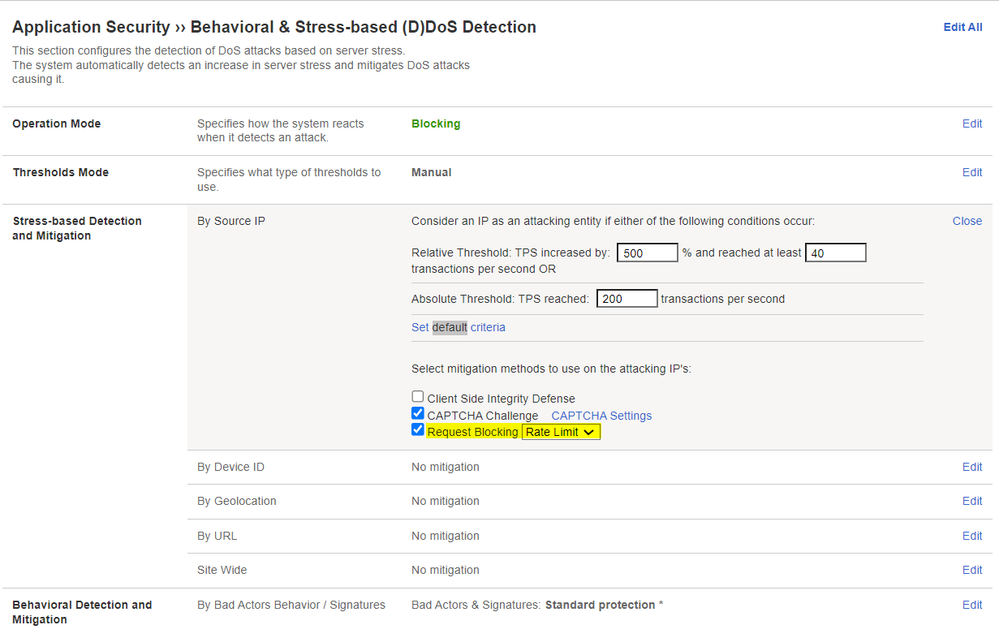
Task: Click the Set default criteria link
Action: coord(458,327)
